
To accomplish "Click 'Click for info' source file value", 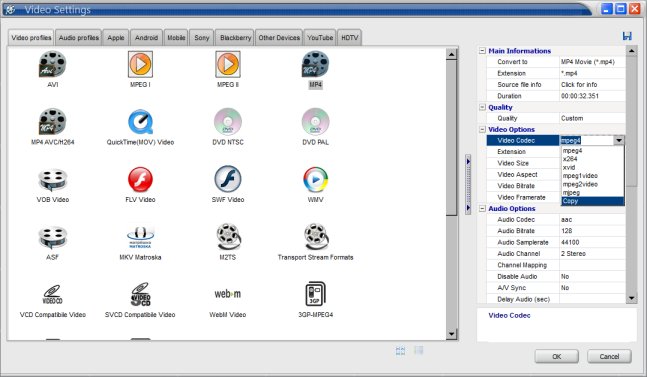I will point(579,85).
